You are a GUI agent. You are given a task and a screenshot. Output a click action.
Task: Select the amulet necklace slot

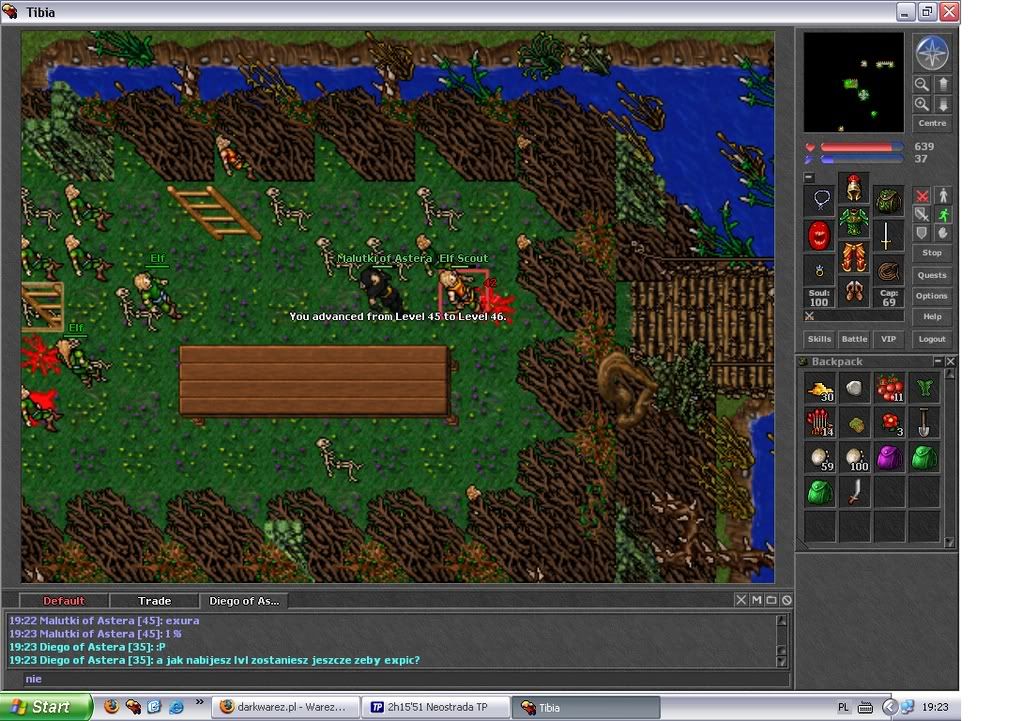tap(820, 200)
